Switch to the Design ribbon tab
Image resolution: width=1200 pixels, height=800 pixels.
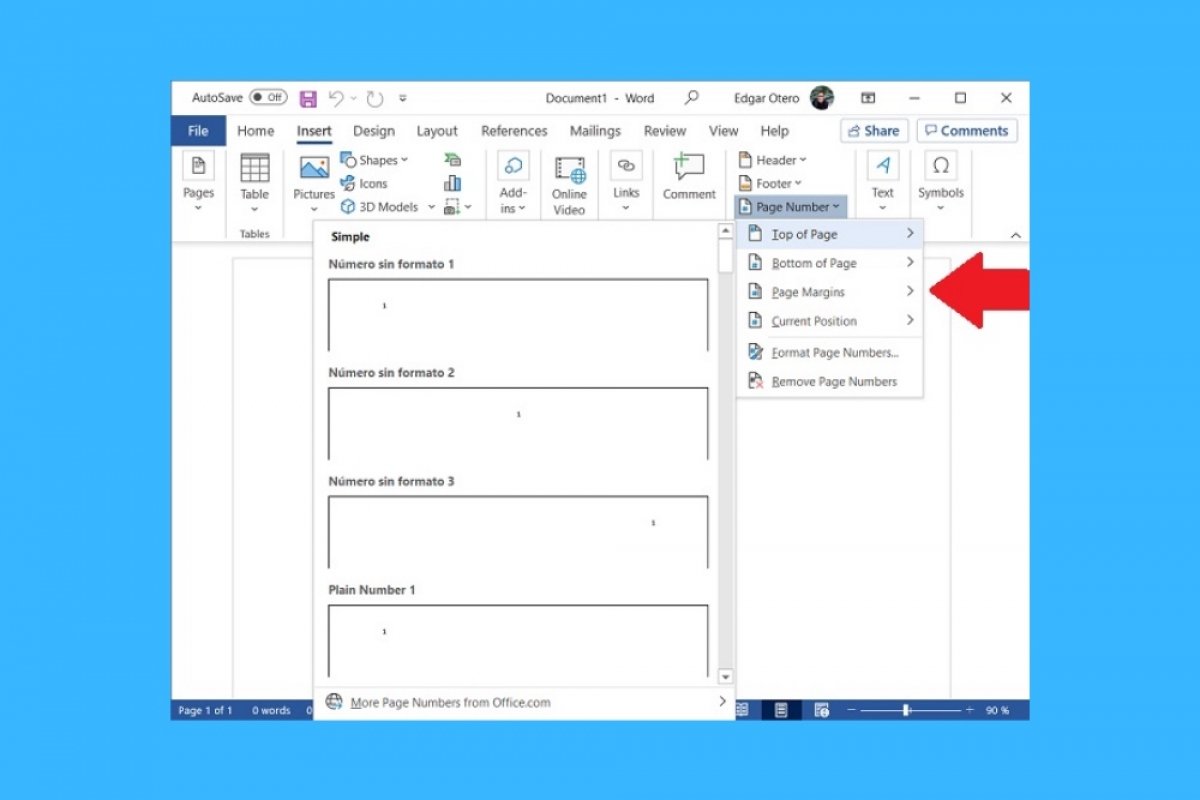click(x=373, y=130)
